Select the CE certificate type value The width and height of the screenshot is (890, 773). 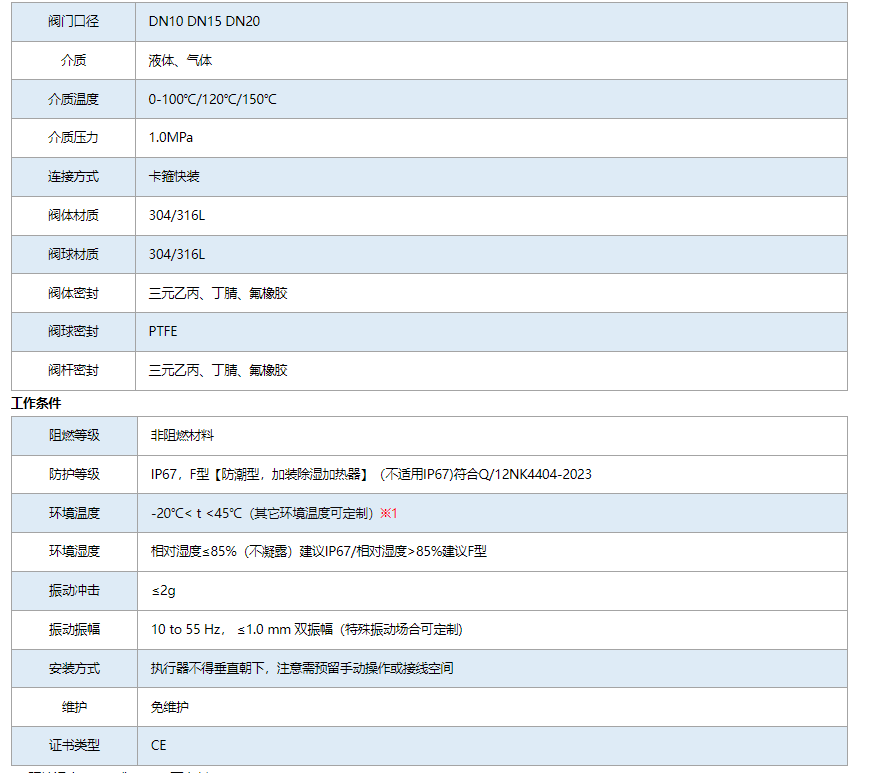coord(158,745)
